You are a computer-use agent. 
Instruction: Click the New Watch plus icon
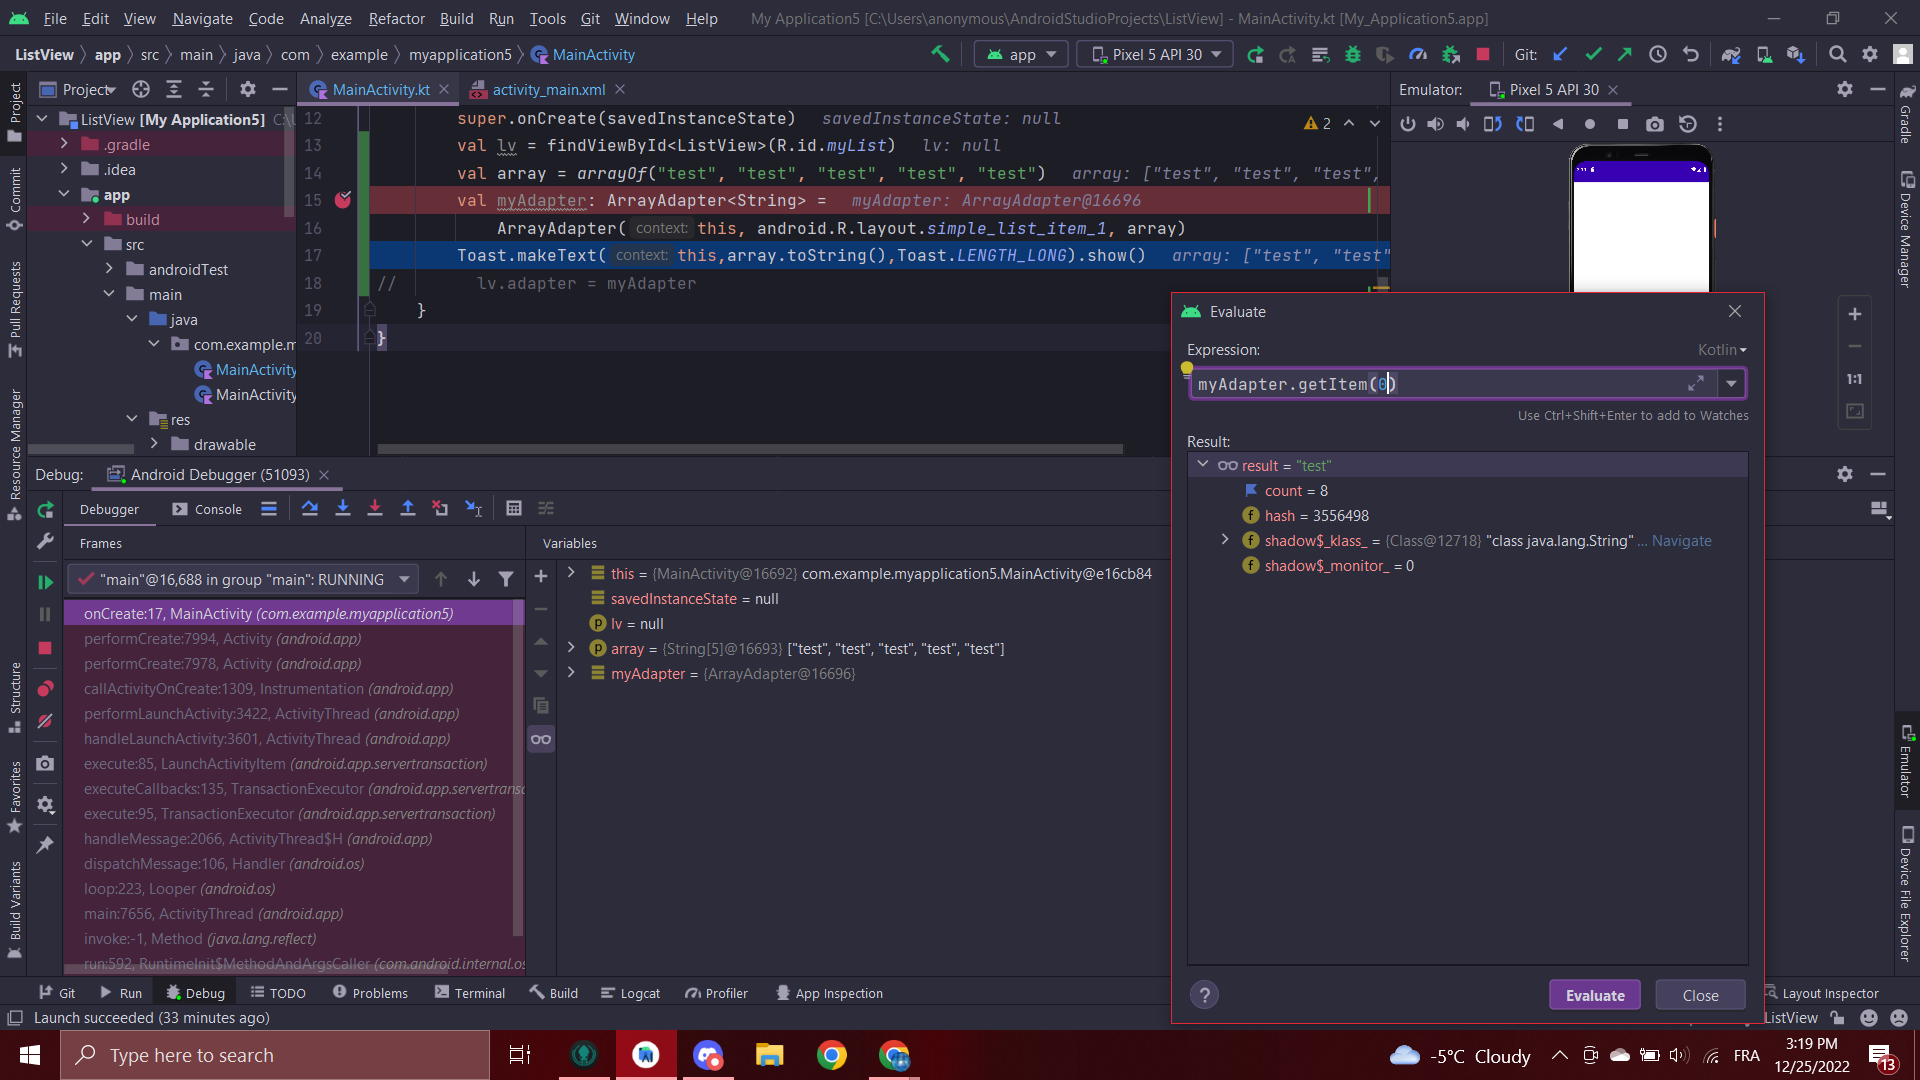[541, 576]
